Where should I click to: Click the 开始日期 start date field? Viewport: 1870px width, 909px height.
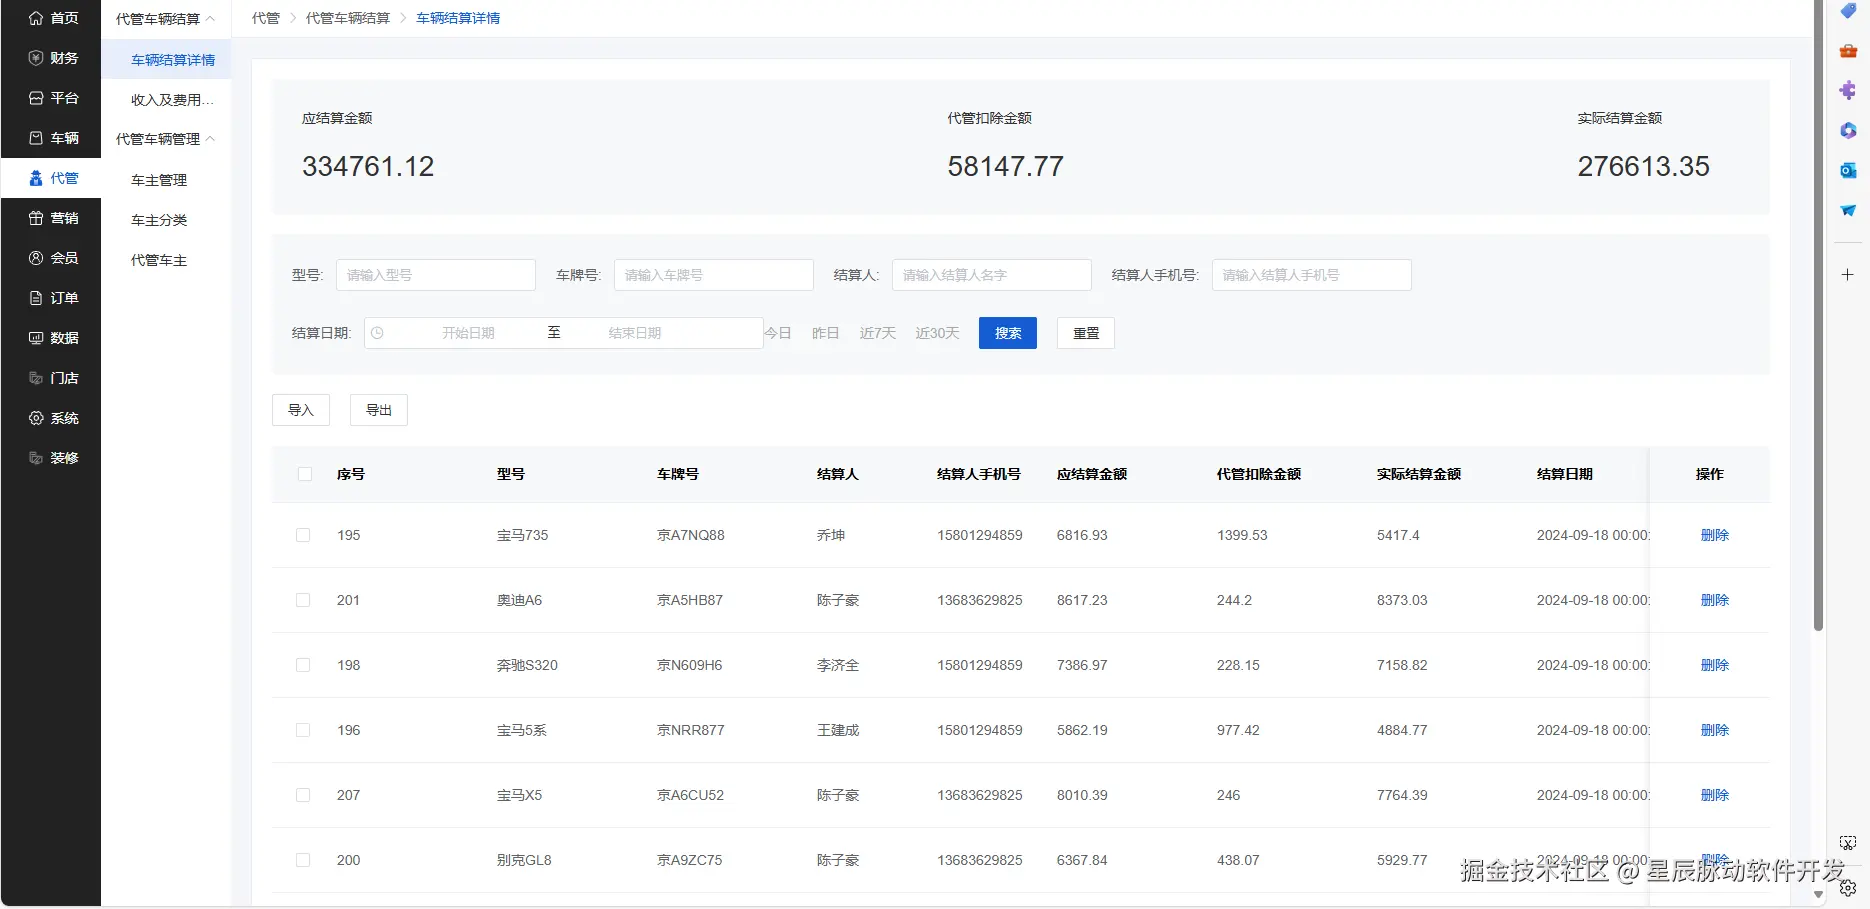click(468, 333)
